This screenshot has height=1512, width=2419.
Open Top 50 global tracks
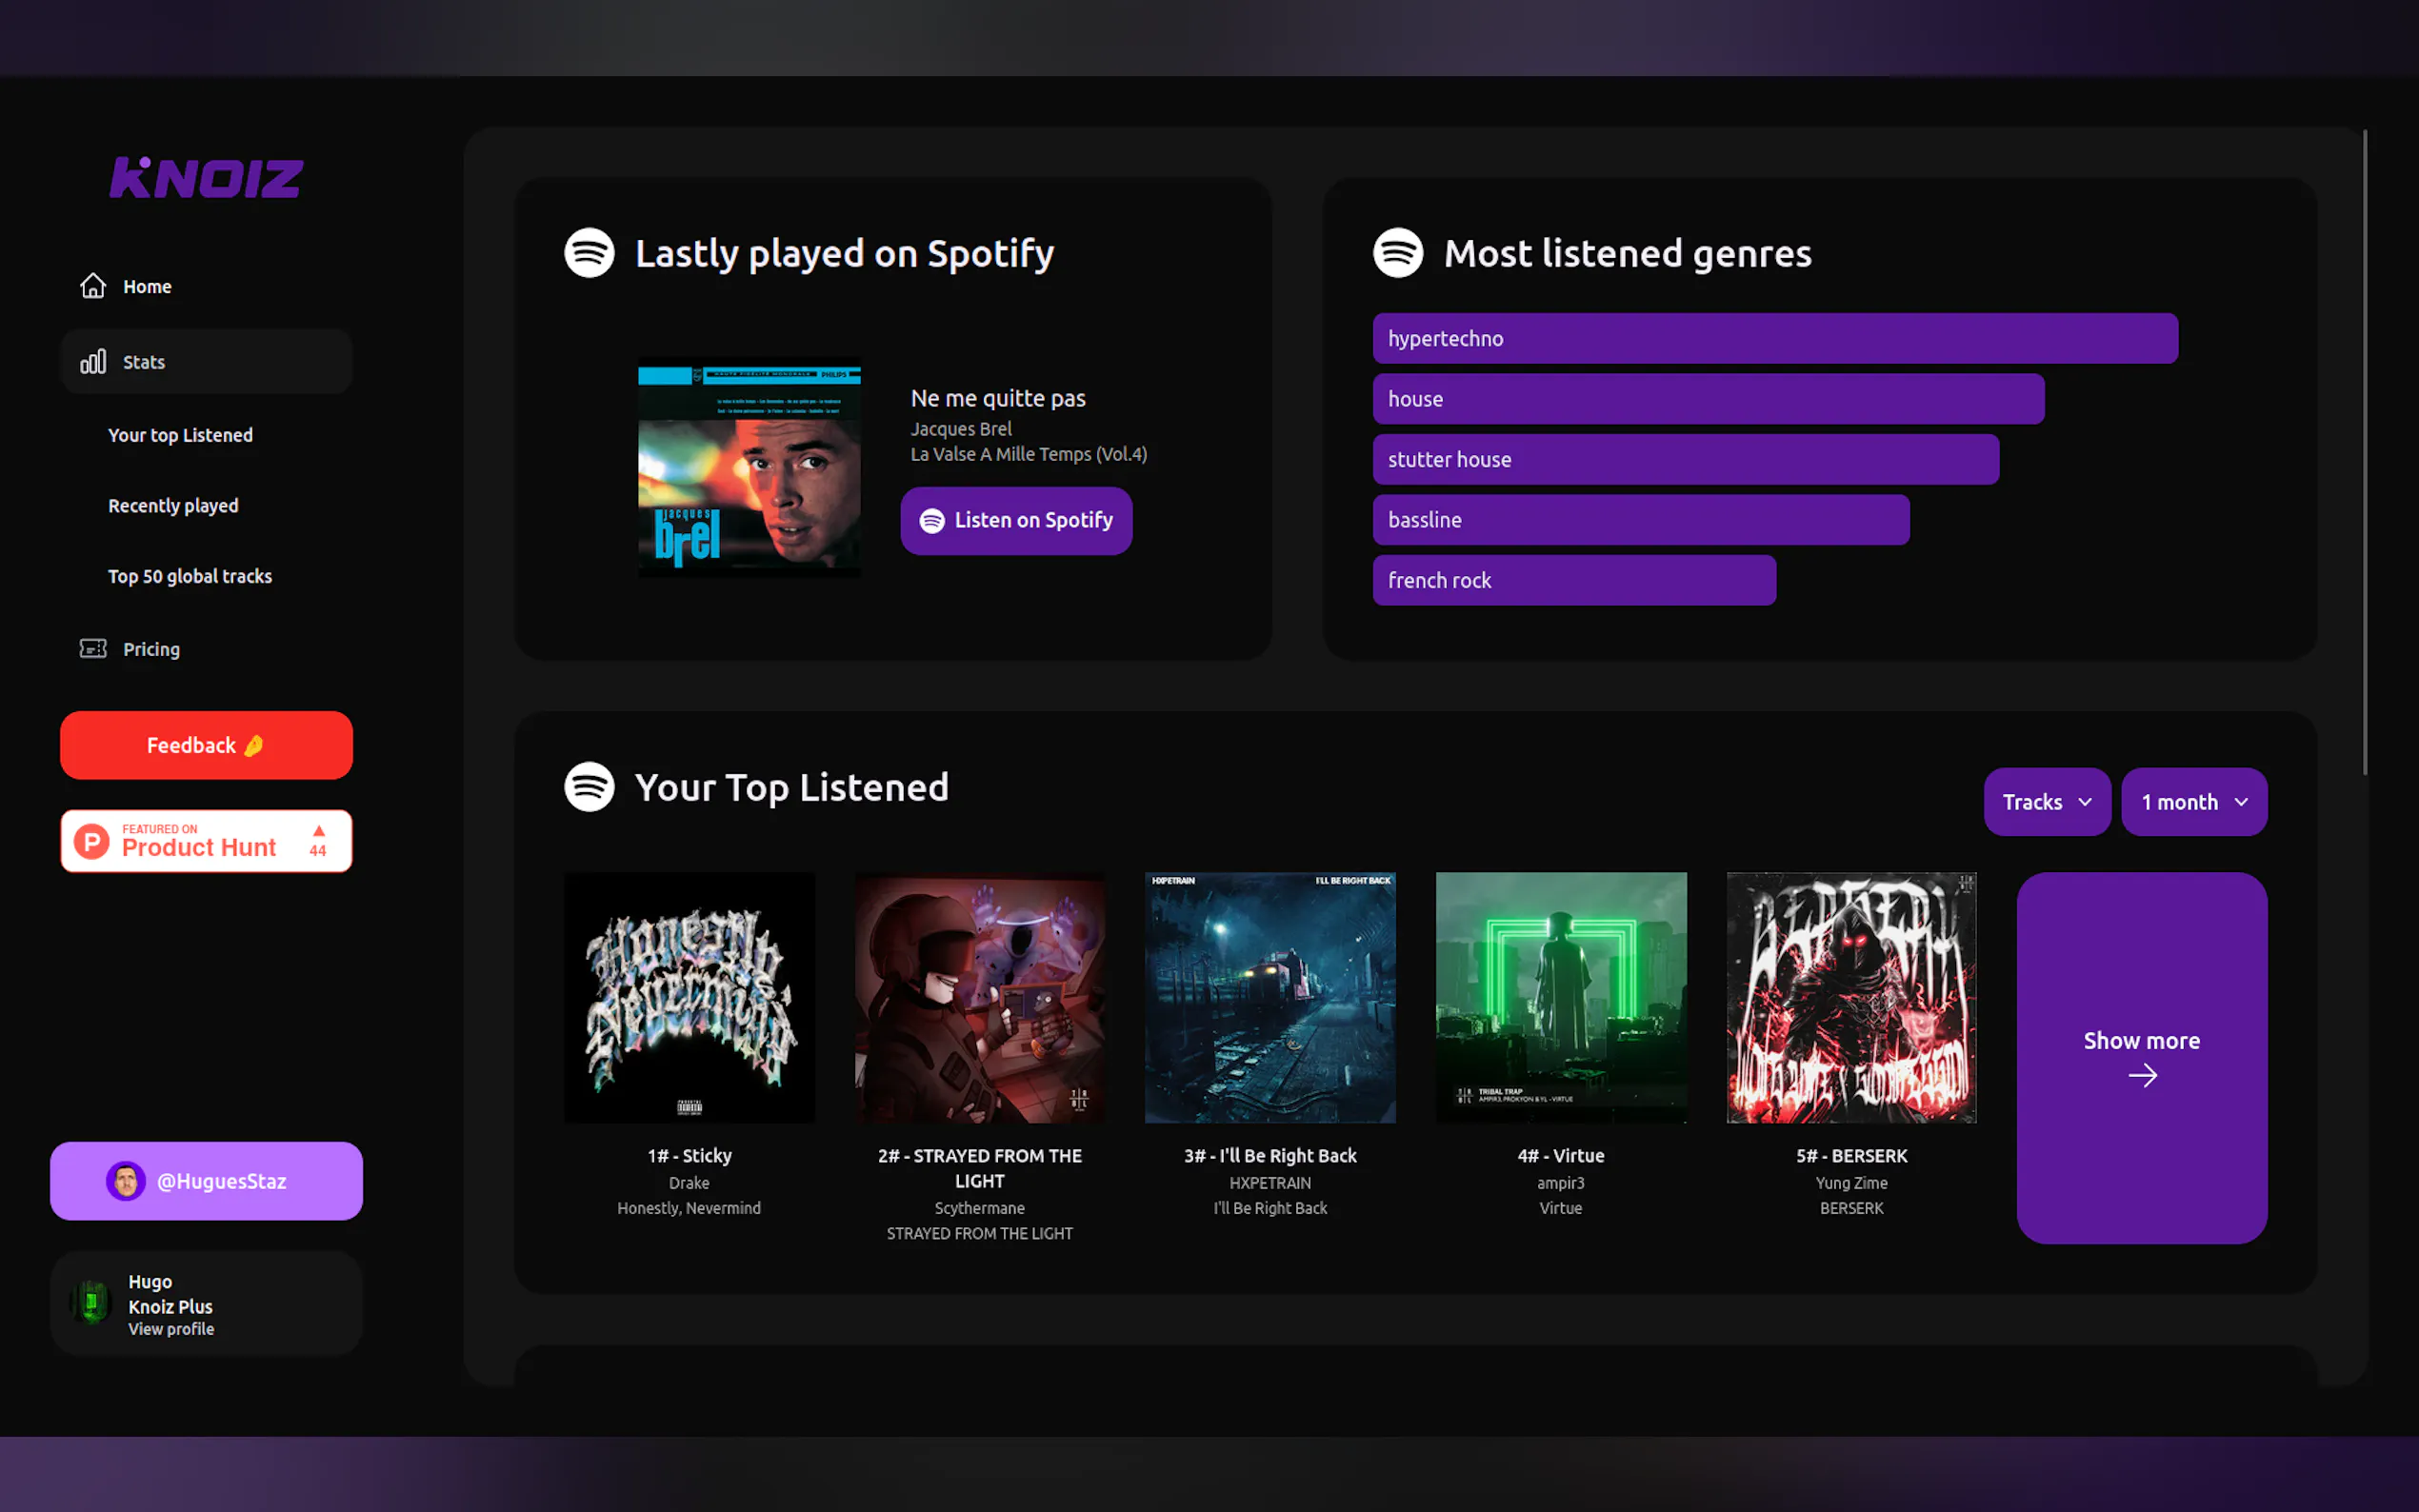click(190, 576)
